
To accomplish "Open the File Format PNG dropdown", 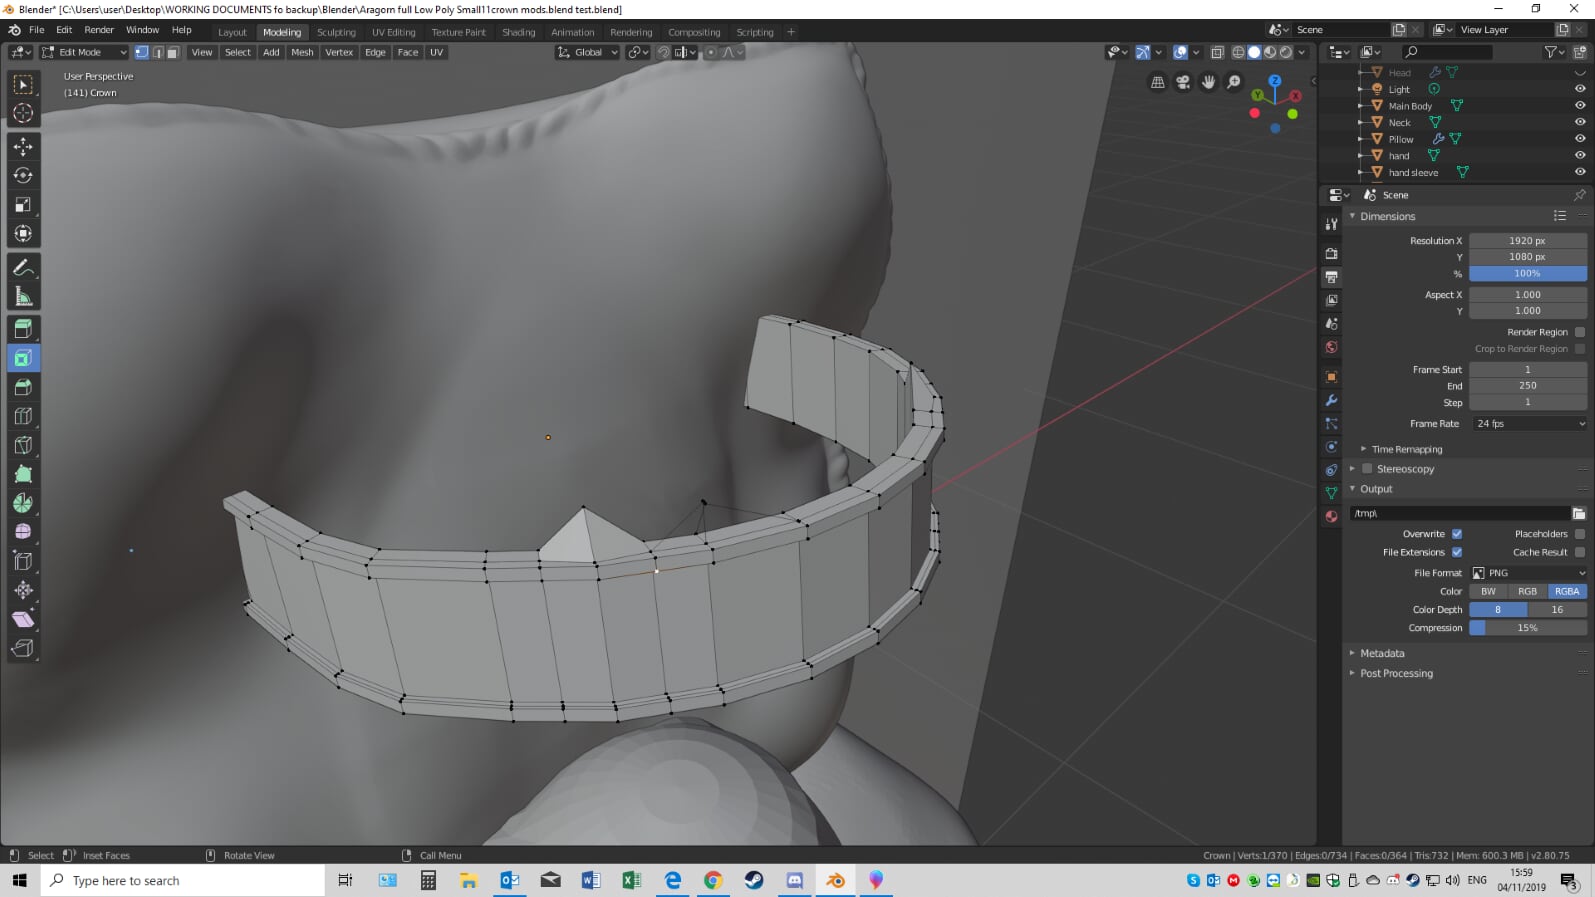I will coord(1528,573).
